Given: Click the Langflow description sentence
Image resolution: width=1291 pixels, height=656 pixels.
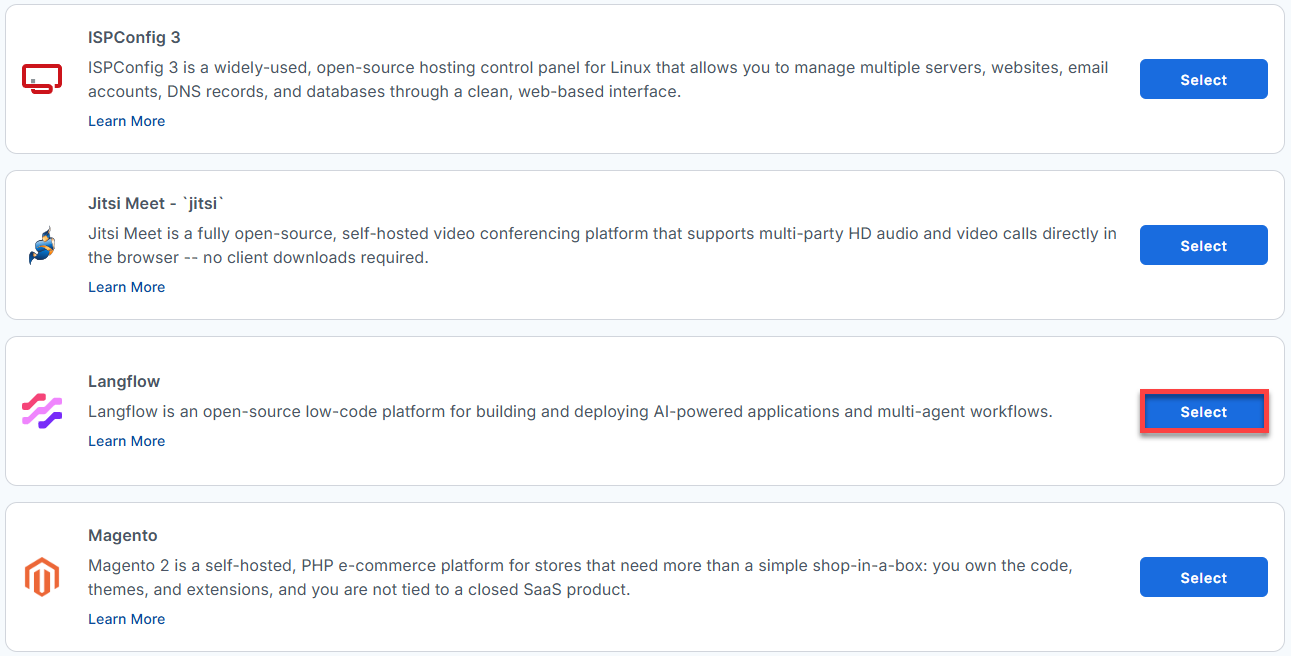Looking at the screenshot, I should pos(570,412).
